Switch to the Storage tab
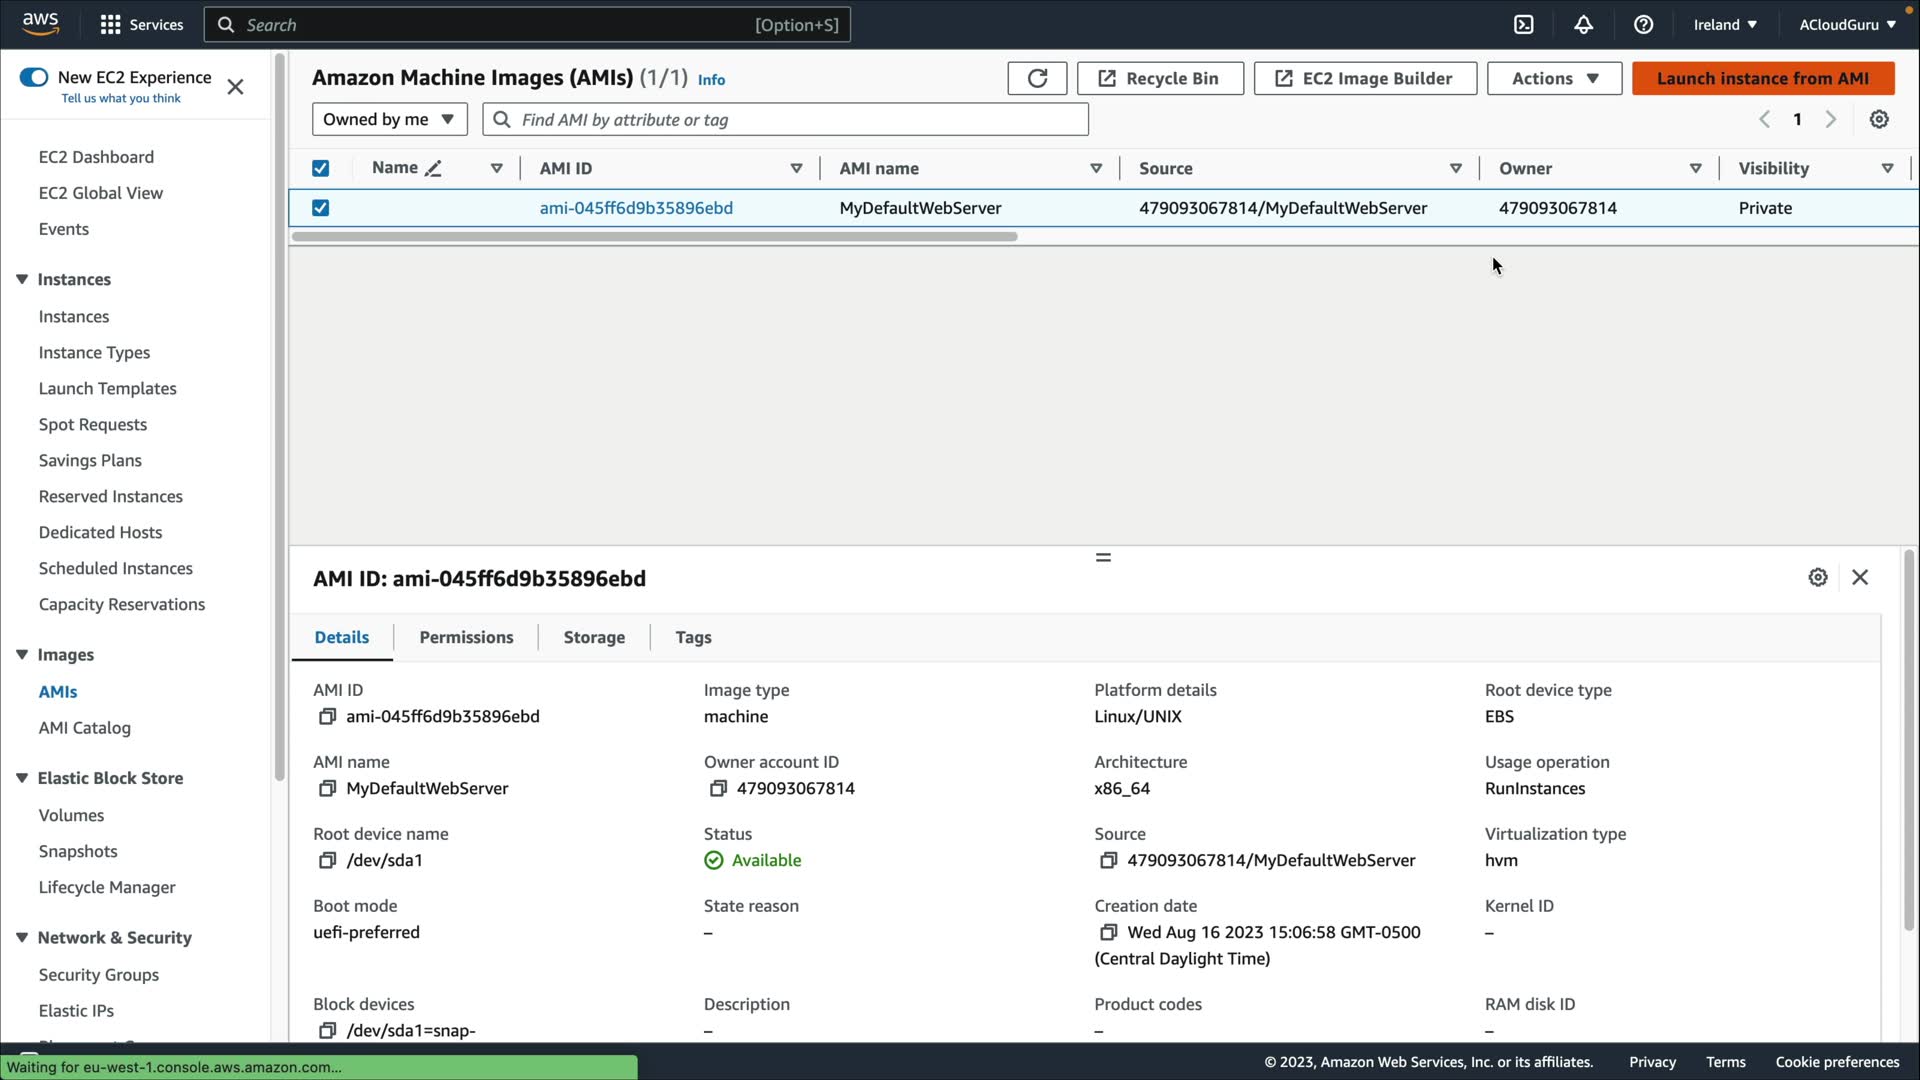 point(594,637)
